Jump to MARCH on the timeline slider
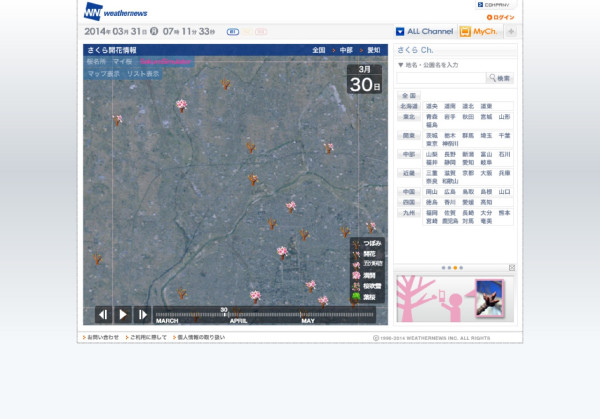This screenshot has width=600, height=419. (167, 321)
